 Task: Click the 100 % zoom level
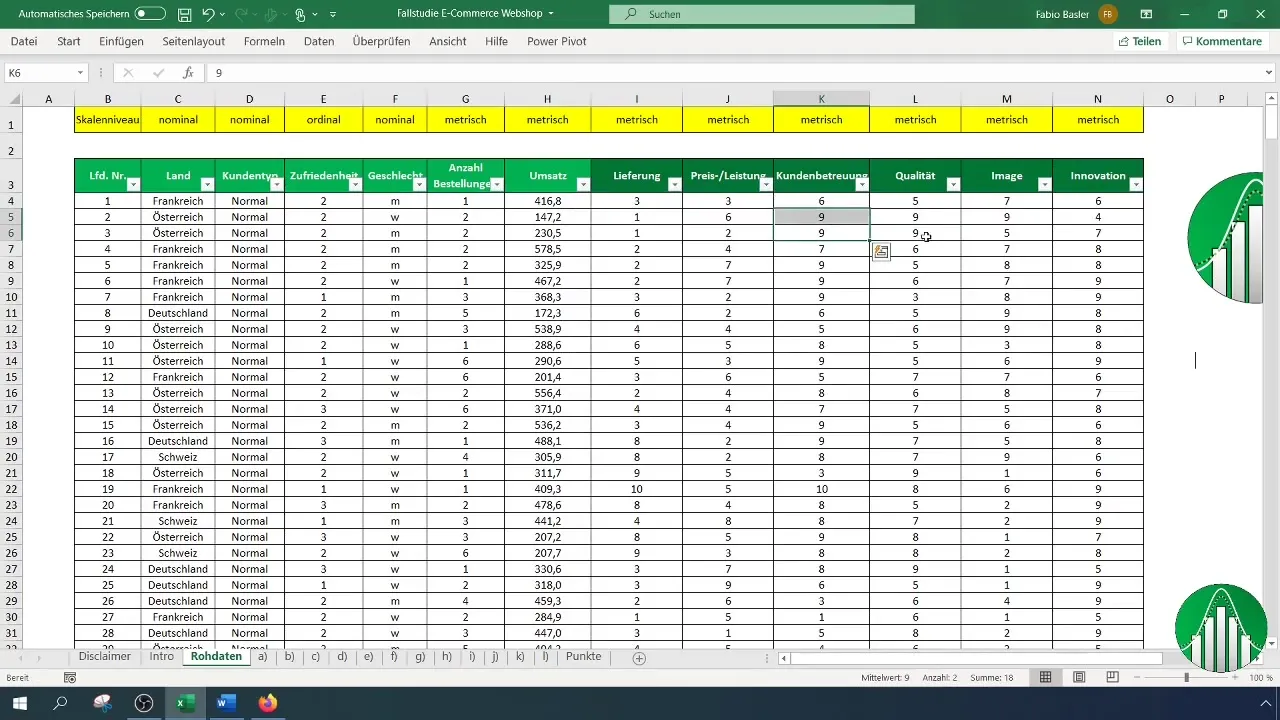[x=1260, y=678]
